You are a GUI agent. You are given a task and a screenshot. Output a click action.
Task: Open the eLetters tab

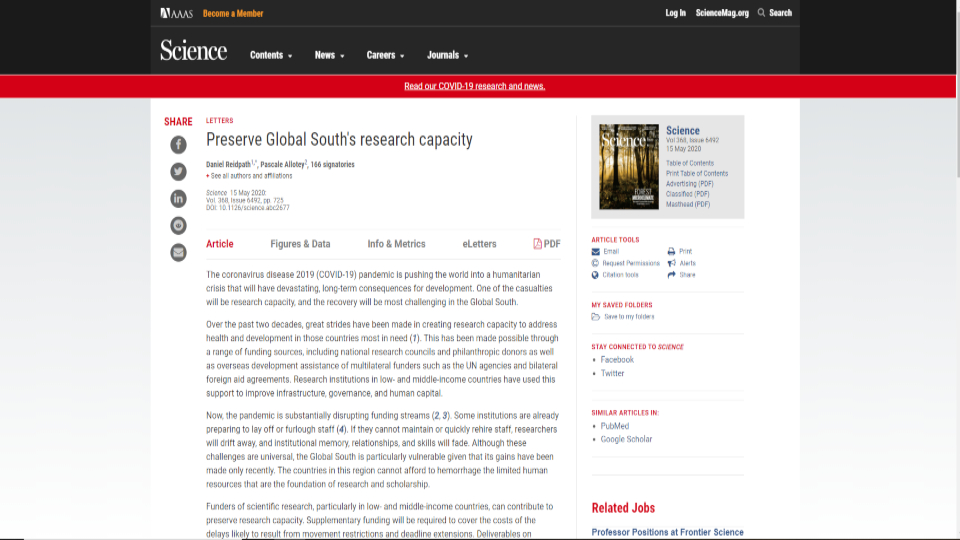pos(479,244)
